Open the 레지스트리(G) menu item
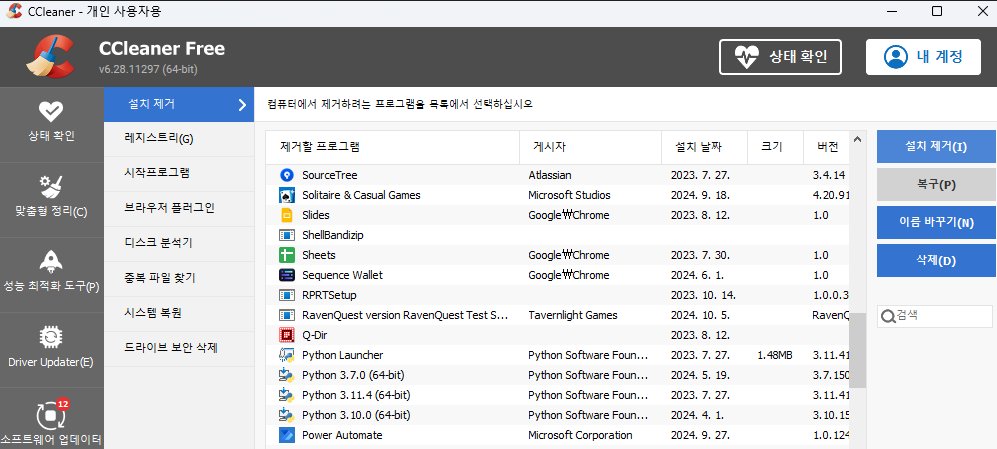Screen dimensions: 997x449 179,139
